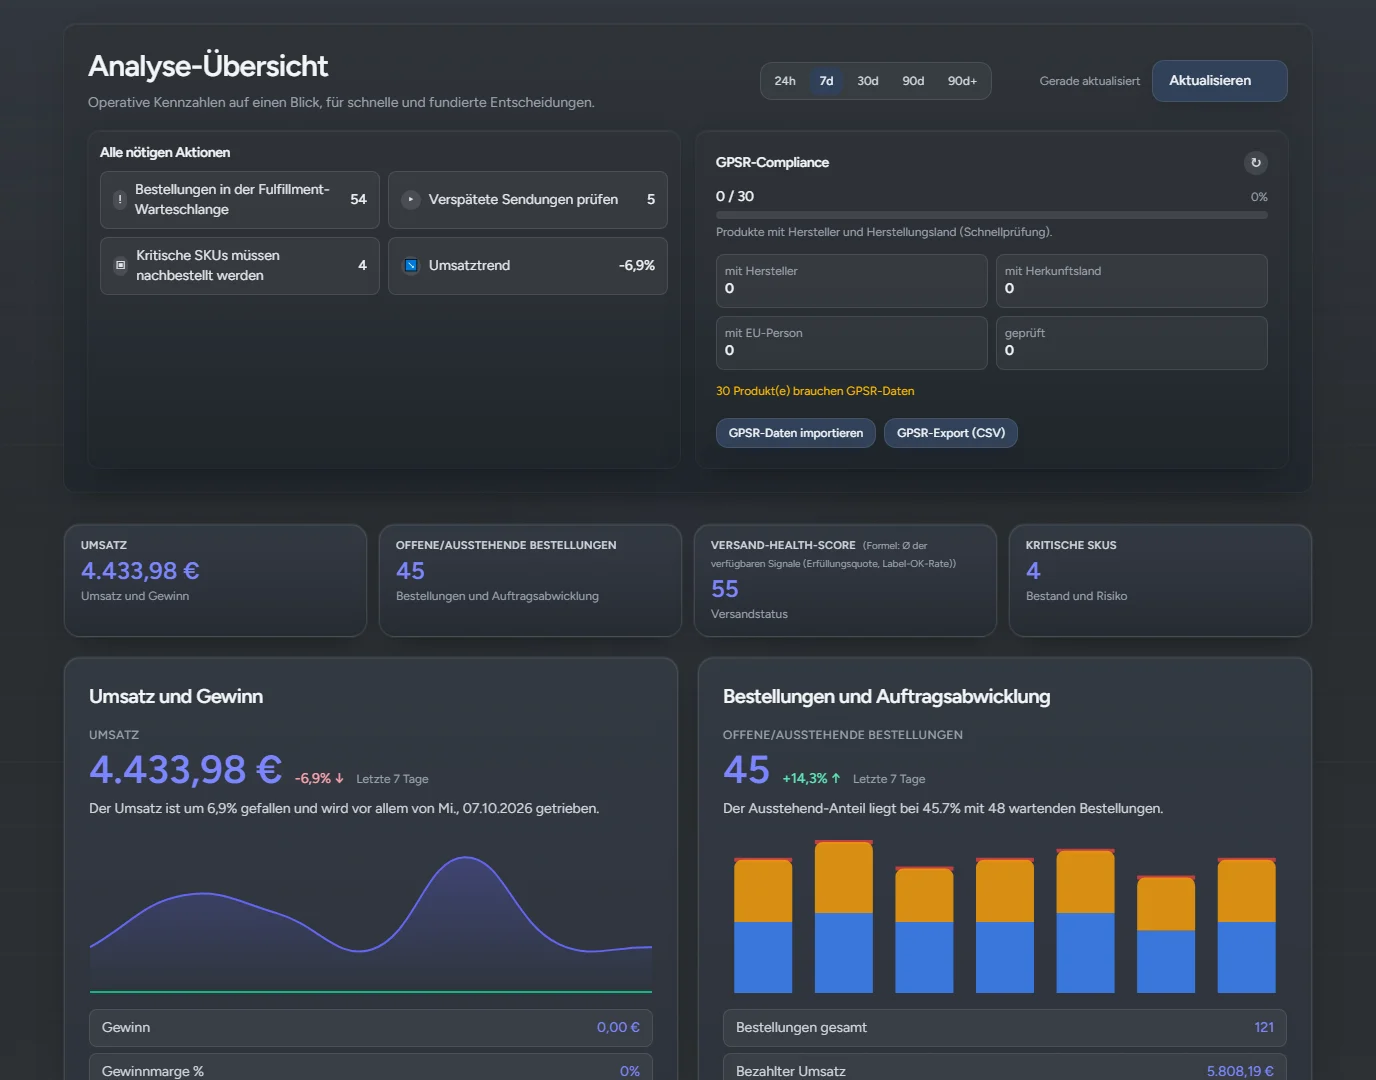Click the box icon beside Kritische SKUs nachbestellen
Screen dimensions: 1376x1080
point(120,265)
